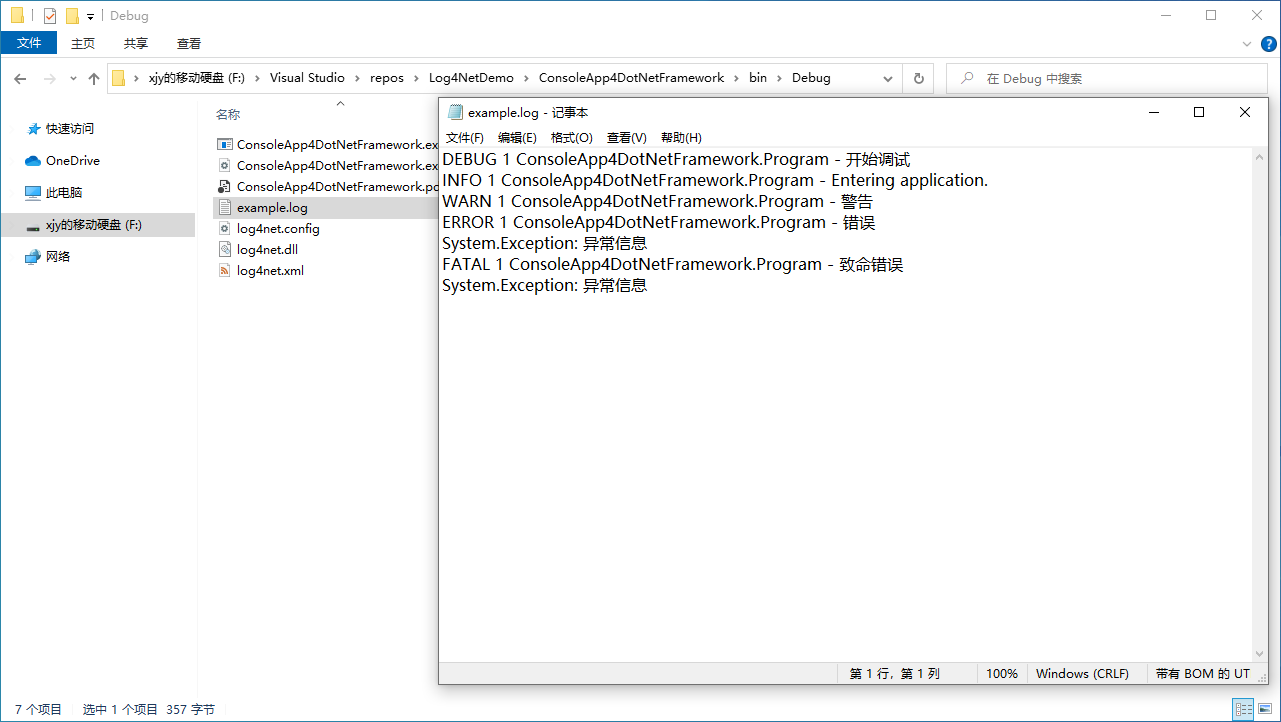
Task: Open Notepad 查看(V) menu
Action: tap(627, 138)
